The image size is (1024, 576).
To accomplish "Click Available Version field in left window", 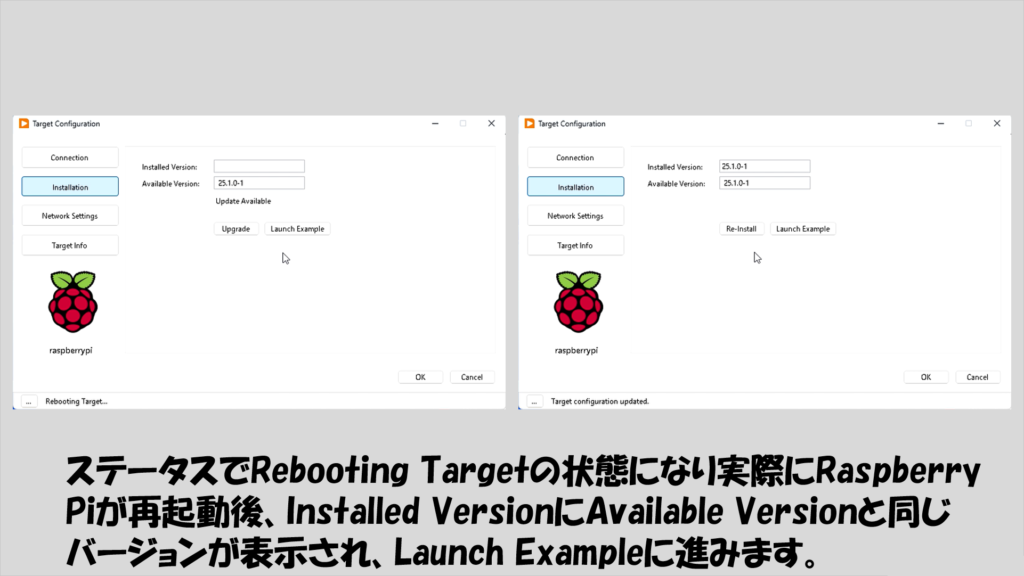I will point(259,184).
